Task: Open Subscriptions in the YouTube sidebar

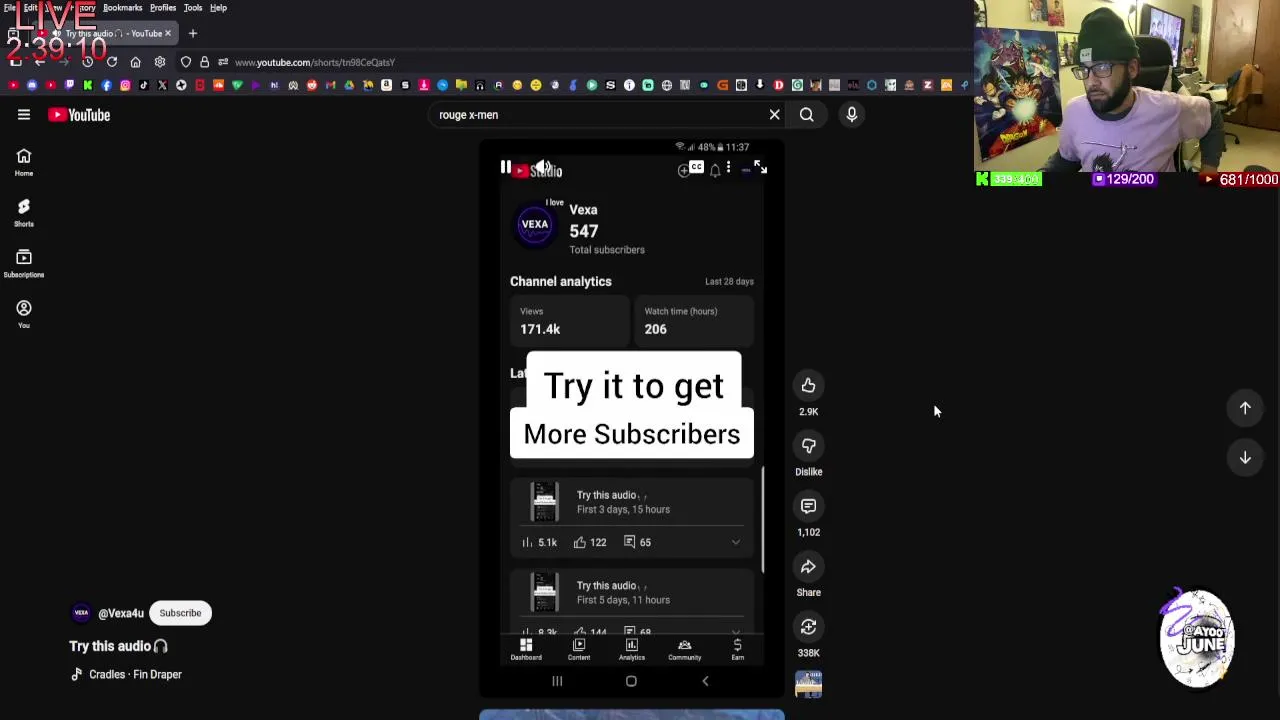Action: tap(24, 263)
